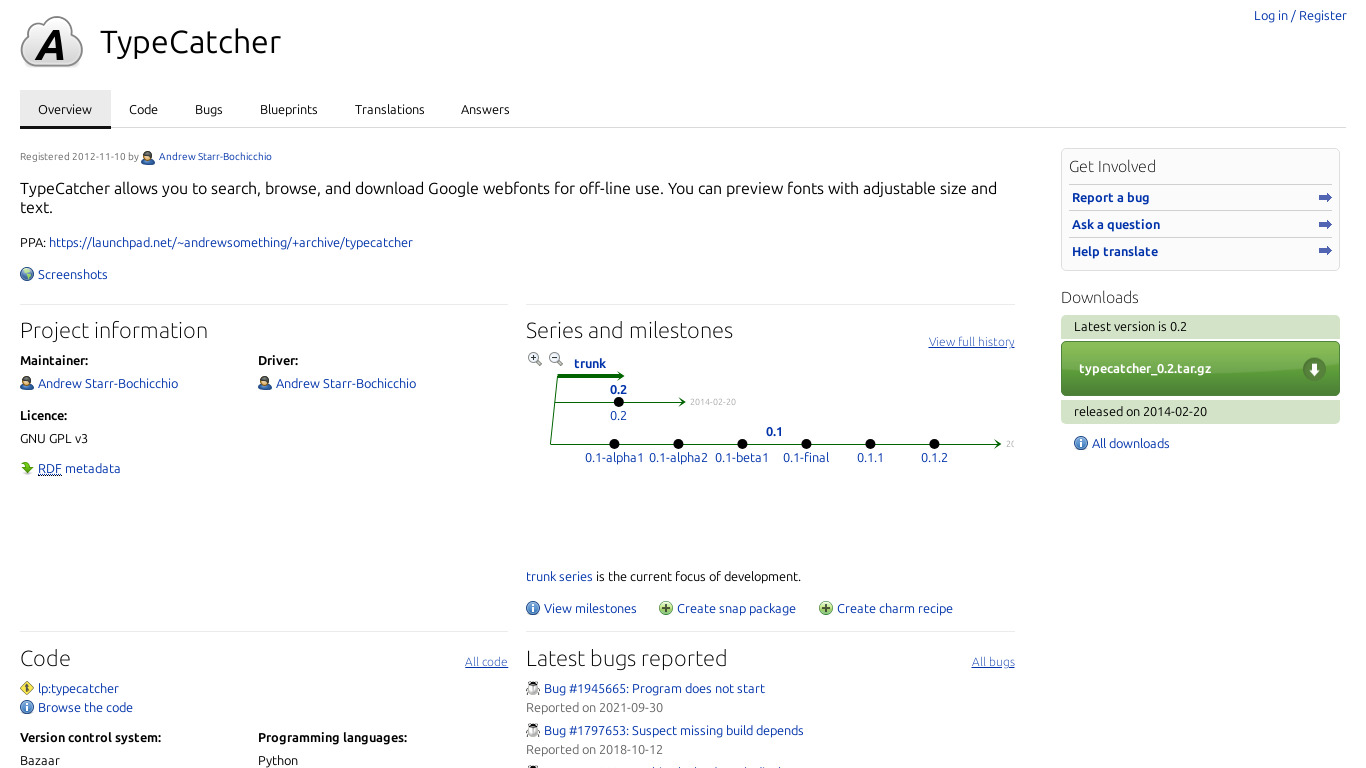Click Help translate link

[x=1115, y=252]
